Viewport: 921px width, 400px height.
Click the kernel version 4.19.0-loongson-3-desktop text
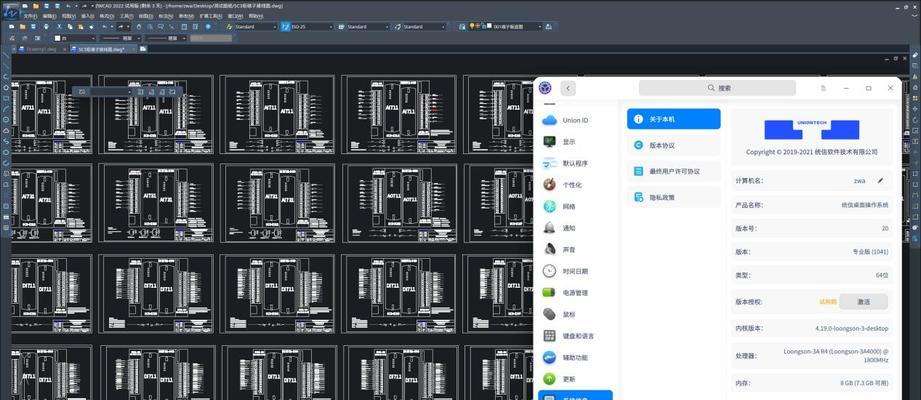pos(852,328)
